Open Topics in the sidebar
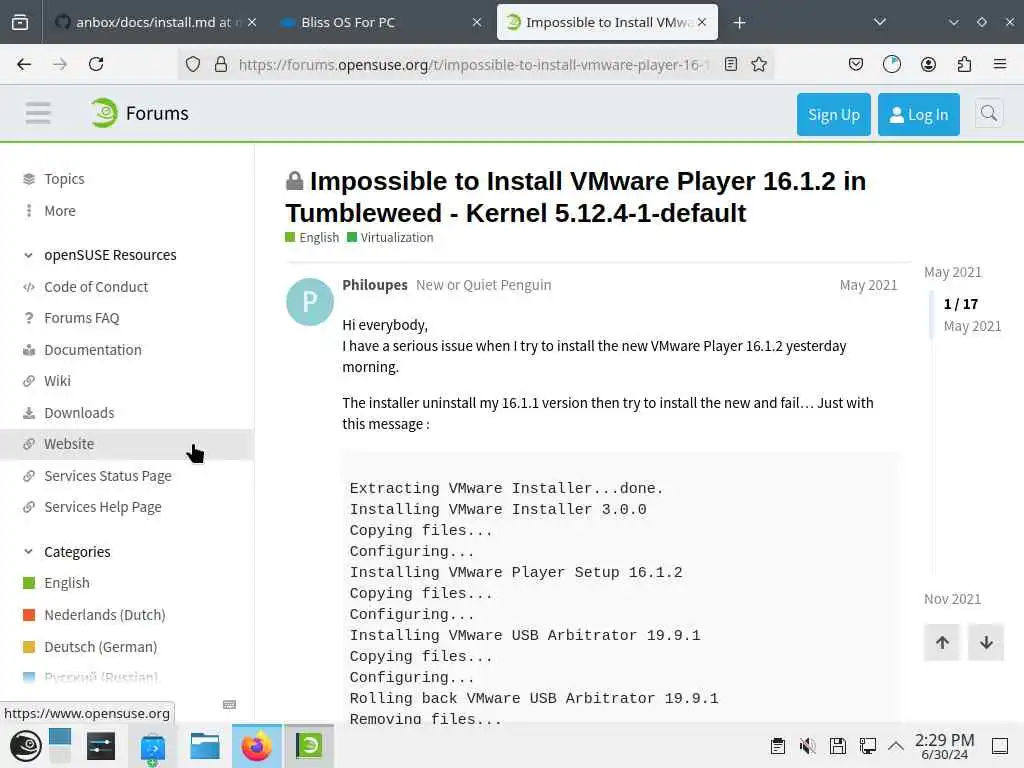This screenshot has height=768, width=1024. coord(64,179)
